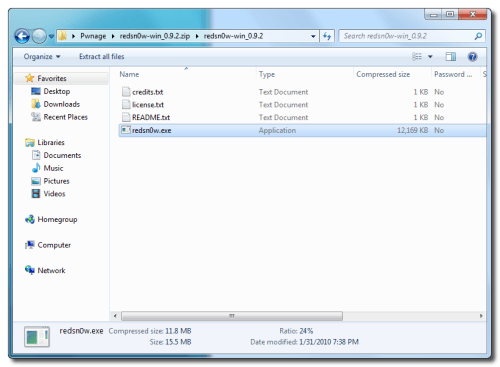Image resolution: width=500 pixels, height=367 pixels.
Task: Open the Help question mark icon
Action: pos(472,57)
